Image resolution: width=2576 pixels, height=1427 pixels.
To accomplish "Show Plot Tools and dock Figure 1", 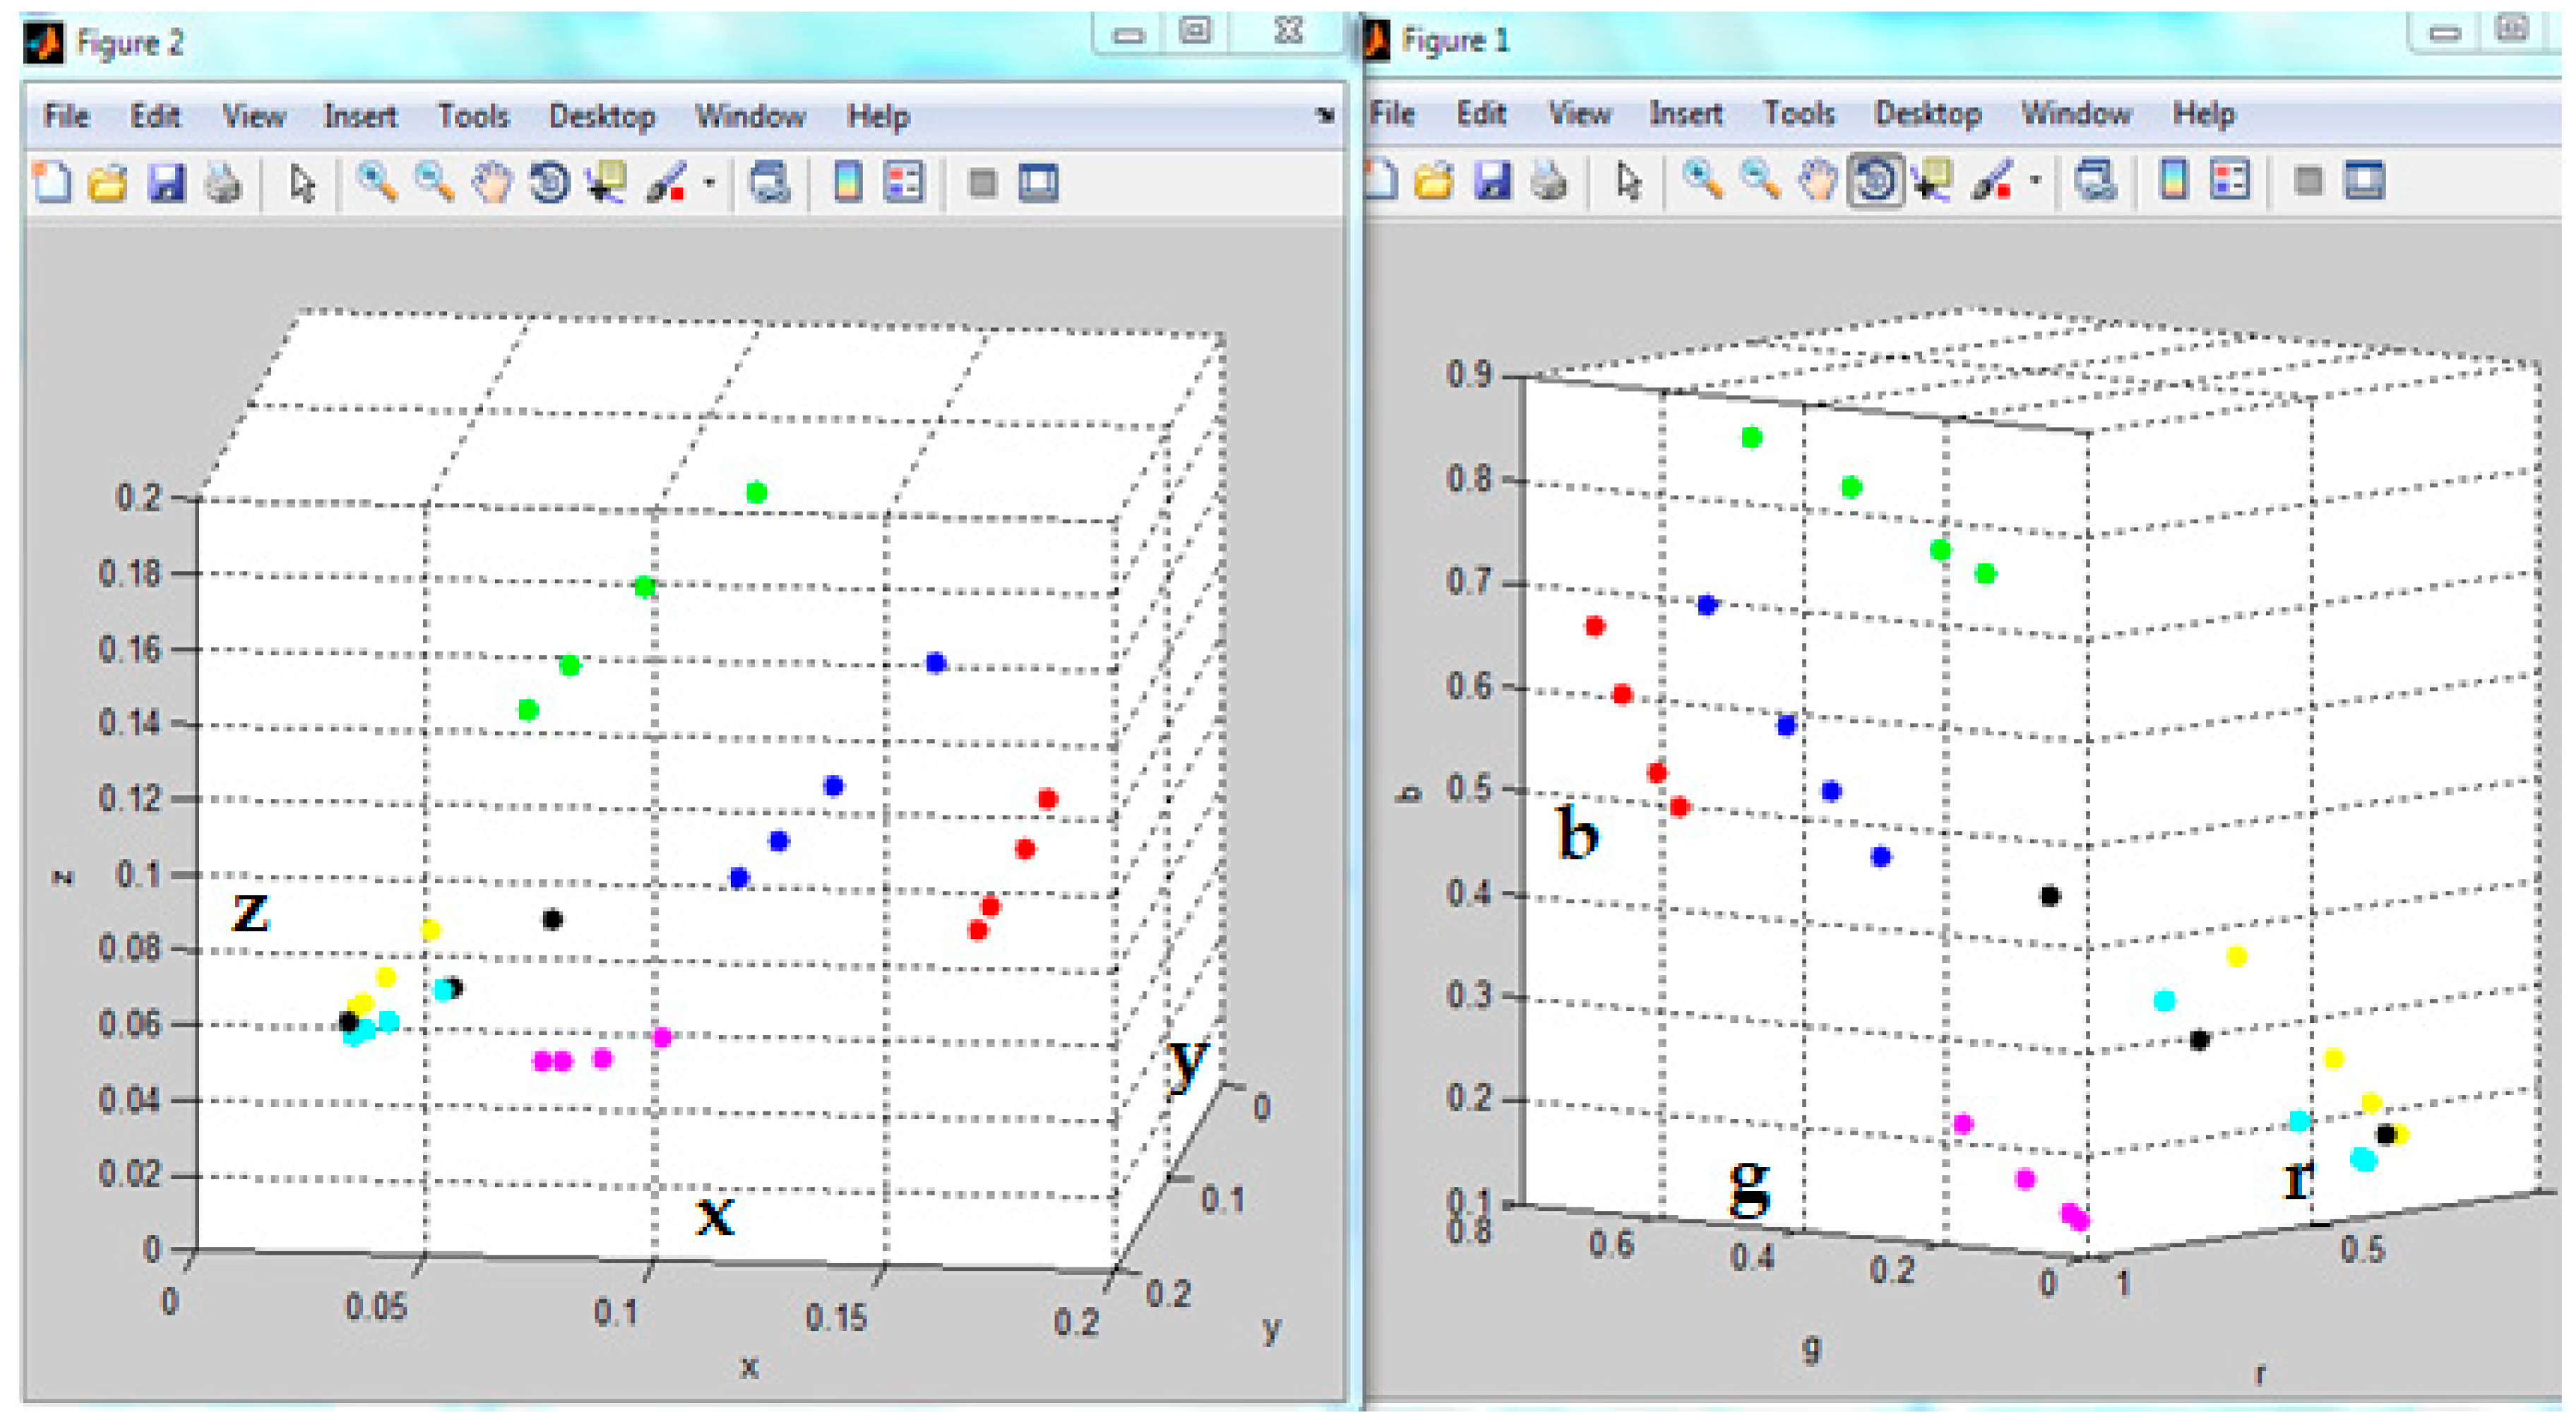I will click(x=2365, y=181).
